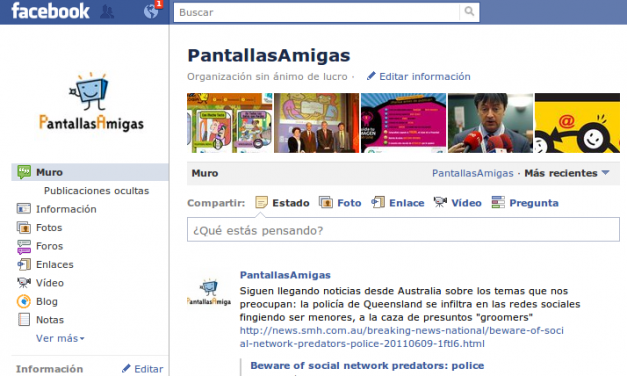Viewport: 627px width, 376px height.
Task: Open the Más recientes dropdown
Action: click(567, 173)
